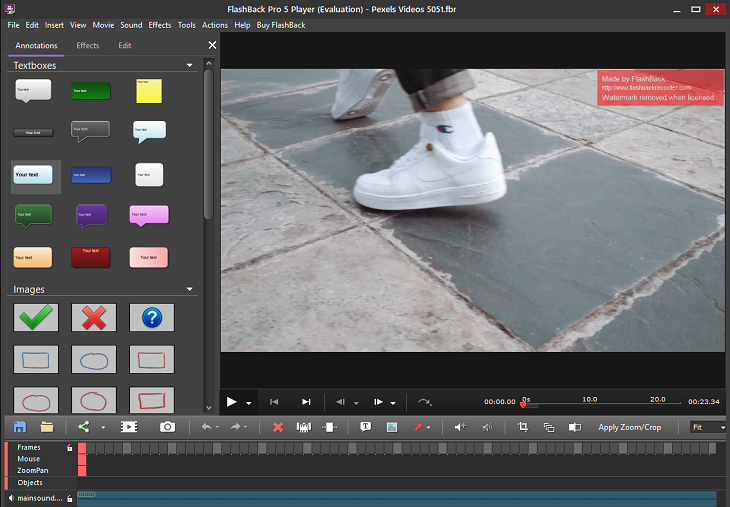
Task: Open the step forward options dropdown
Action: click(393, 403)
